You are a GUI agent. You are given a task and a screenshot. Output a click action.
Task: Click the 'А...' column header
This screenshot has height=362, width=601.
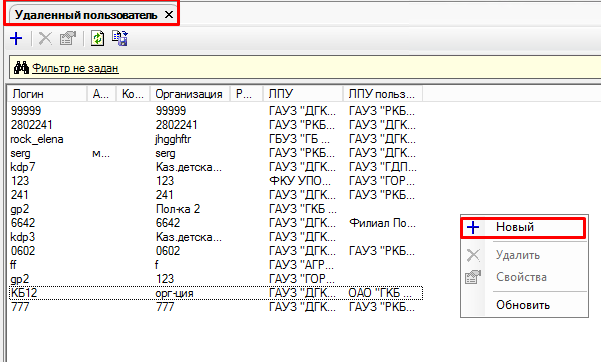point(102,94)
